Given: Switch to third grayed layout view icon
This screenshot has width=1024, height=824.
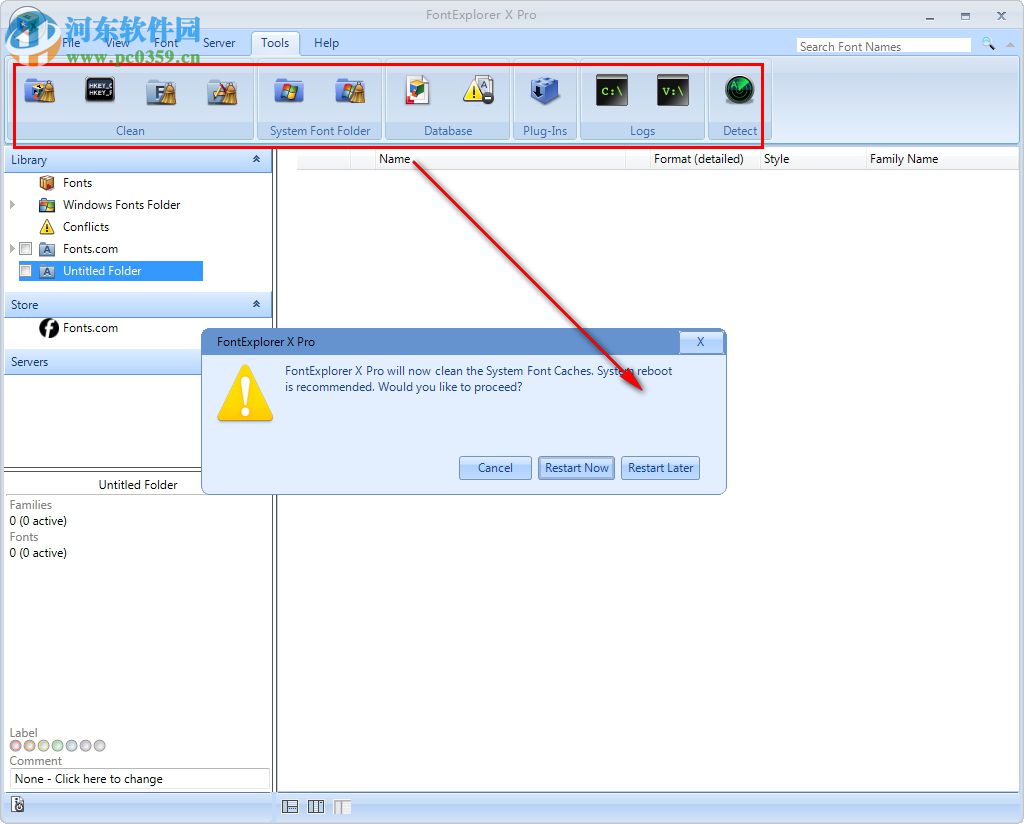Looking at the screenshot, I should tap(342, 806).
